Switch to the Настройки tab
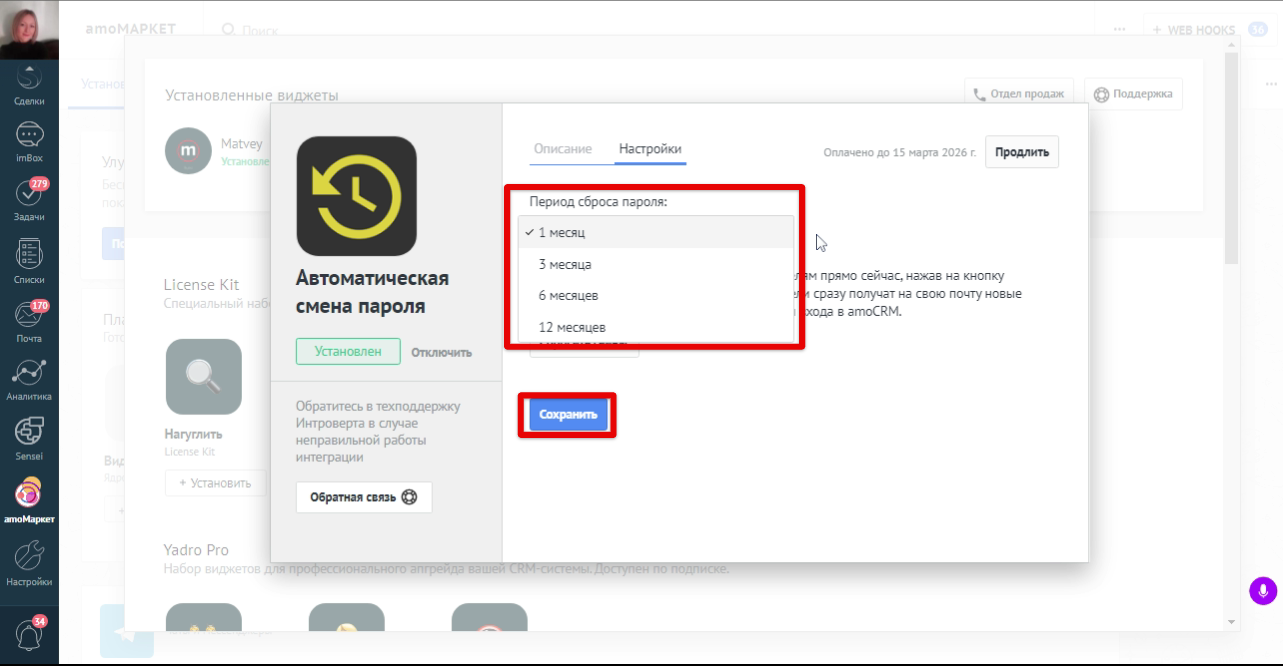The width and height of the screenshot is (1283, 666). (x=650, y=149)
